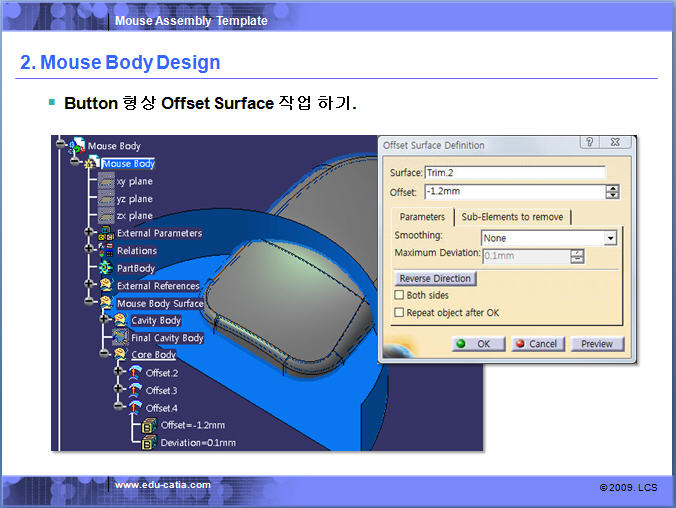
Task: Click the xy plane icon in tree
Action: pyautogui.click(x=106, y=182)
